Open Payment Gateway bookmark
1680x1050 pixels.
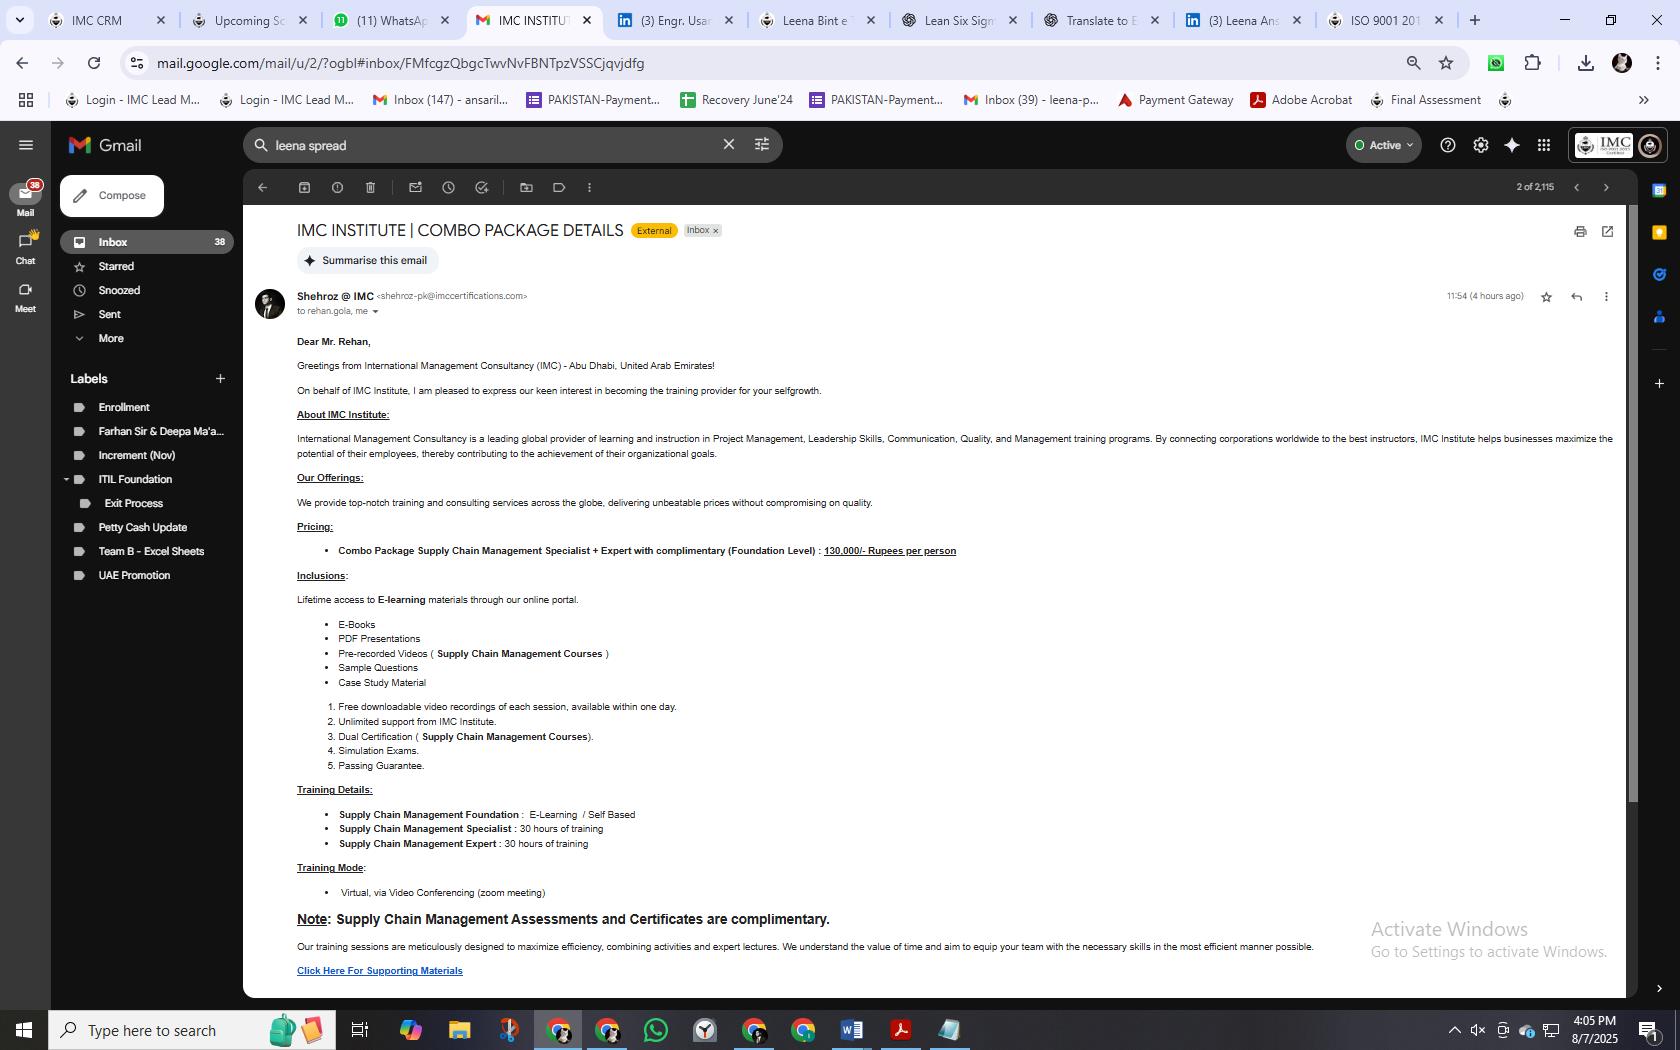(1175, 100)
